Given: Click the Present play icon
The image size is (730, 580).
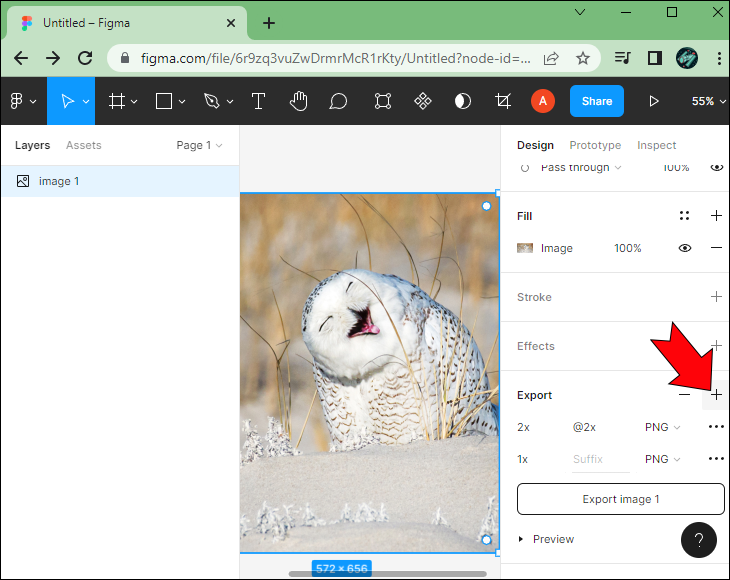Looking at the screenshot, I should (x=654, y=101).
